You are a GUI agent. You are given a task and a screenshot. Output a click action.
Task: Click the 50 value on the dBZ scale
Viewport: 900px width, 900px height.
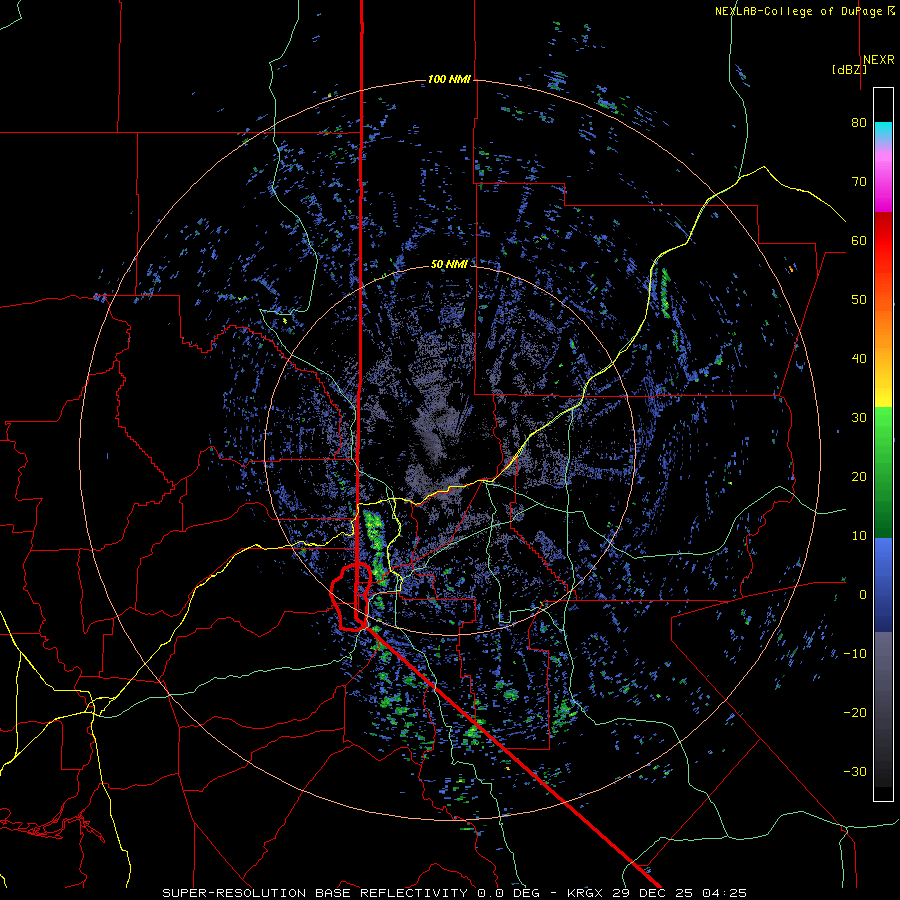(x=859, y=300)
